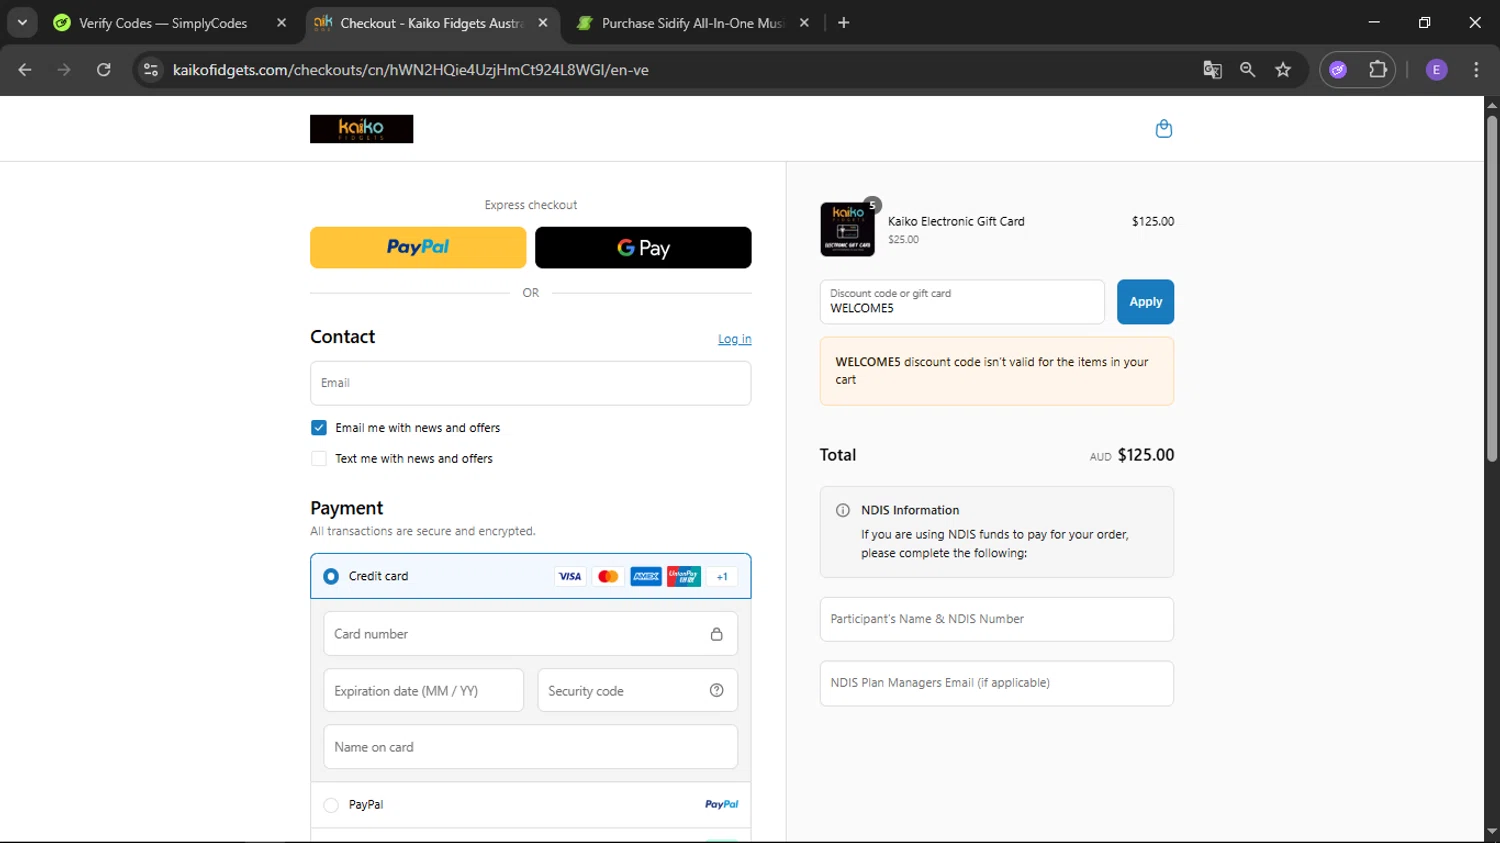Click the Log in link
The image size is (1500, 843).
[734, 339]
